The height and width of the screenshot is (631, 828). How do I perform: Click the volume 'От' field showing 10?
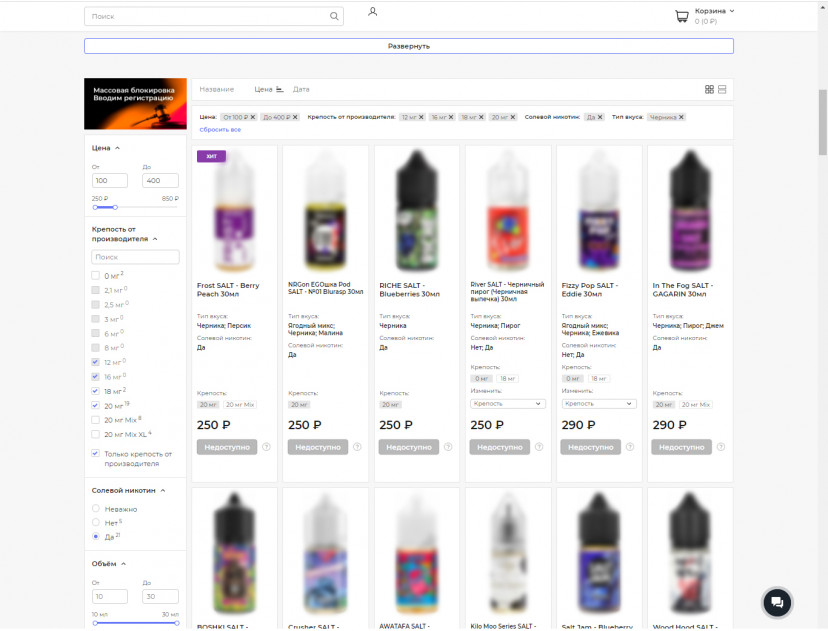pyautogui.click(x=110, y=597)
